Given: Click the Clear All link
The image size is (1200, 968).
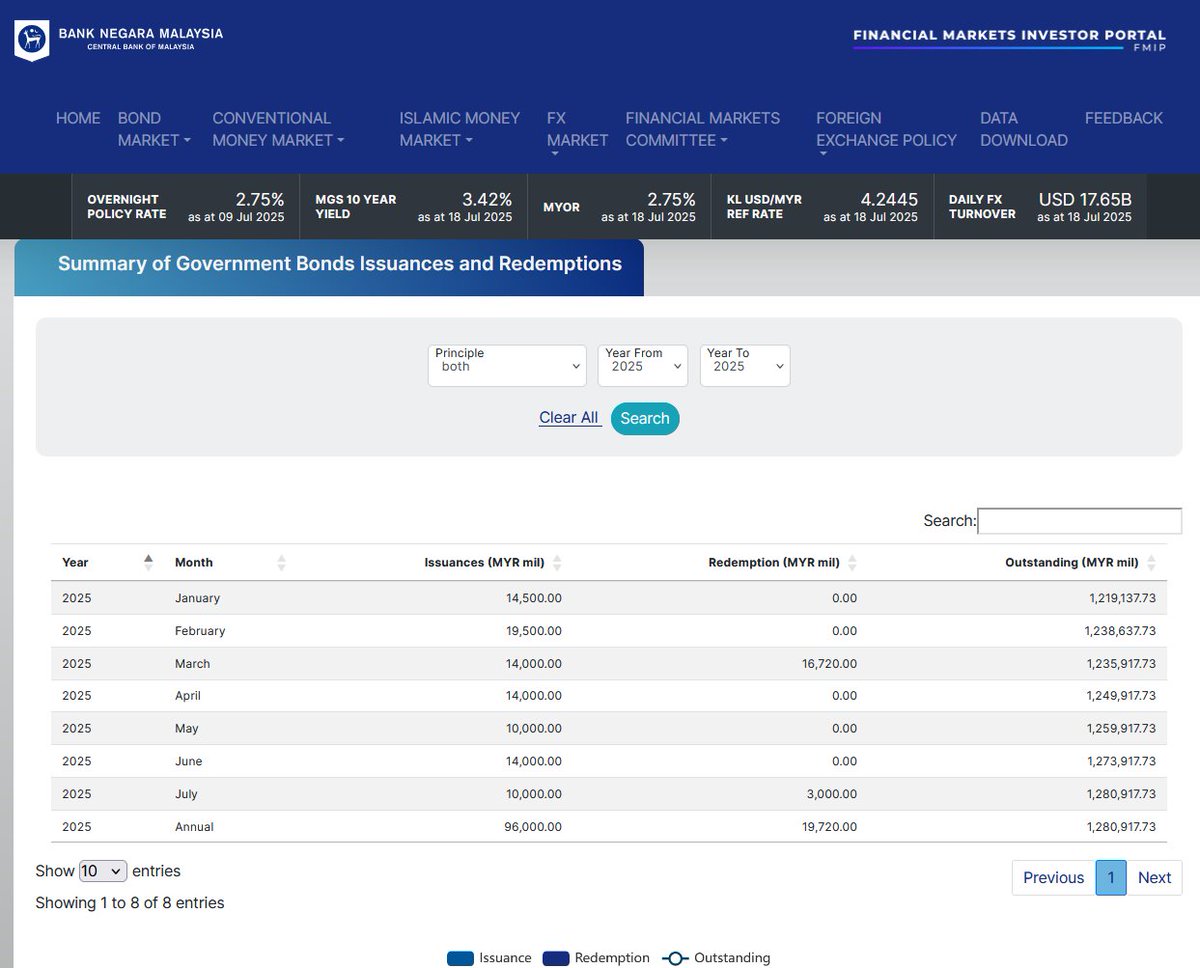Looking at the screenshot, I should click(x=569, y=418).
